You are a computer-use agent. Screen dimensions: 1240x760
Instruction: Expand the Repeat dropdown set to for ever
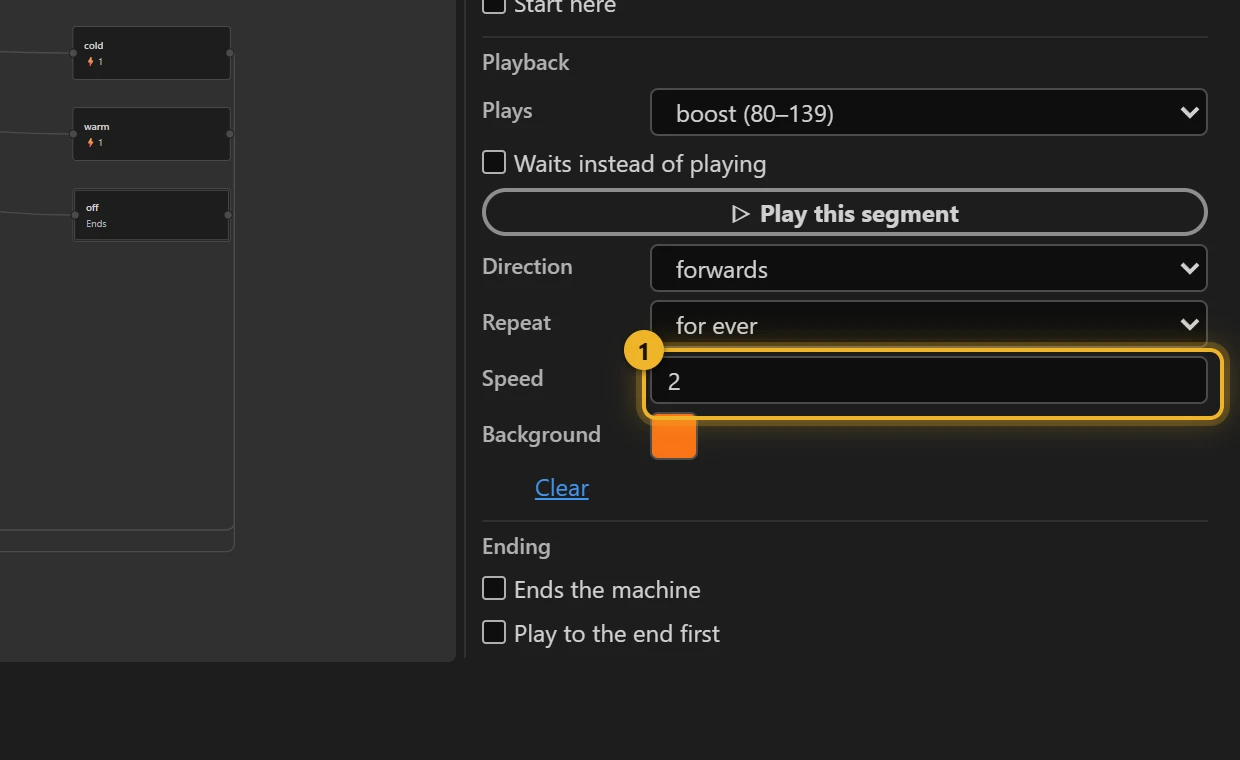[929, 324]
